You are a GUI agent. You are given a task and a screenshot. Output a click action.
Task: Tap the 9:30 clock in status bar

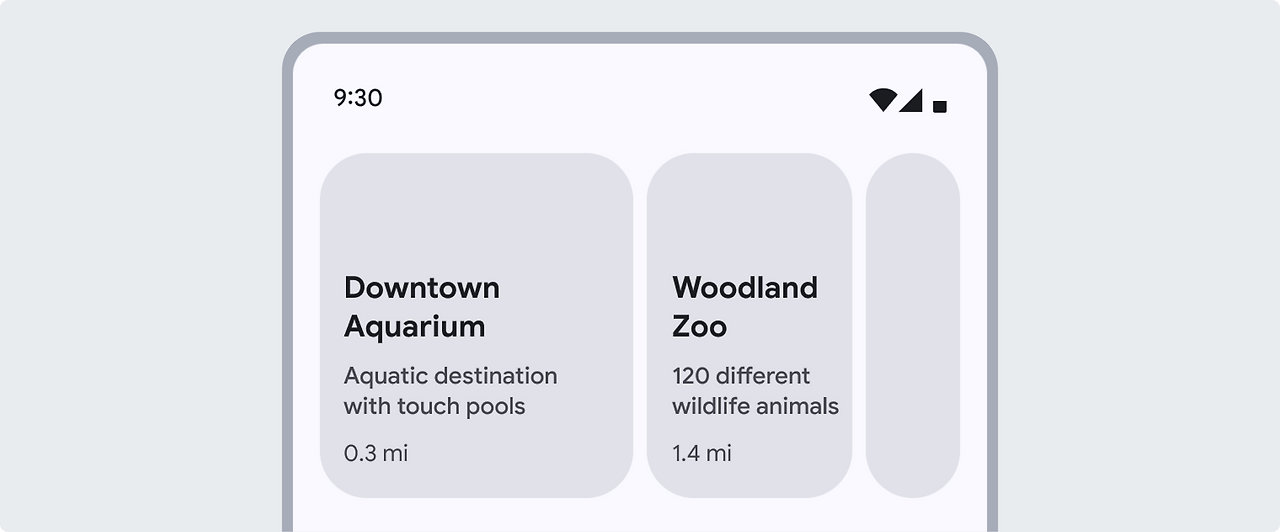click(x=358, y=98)
